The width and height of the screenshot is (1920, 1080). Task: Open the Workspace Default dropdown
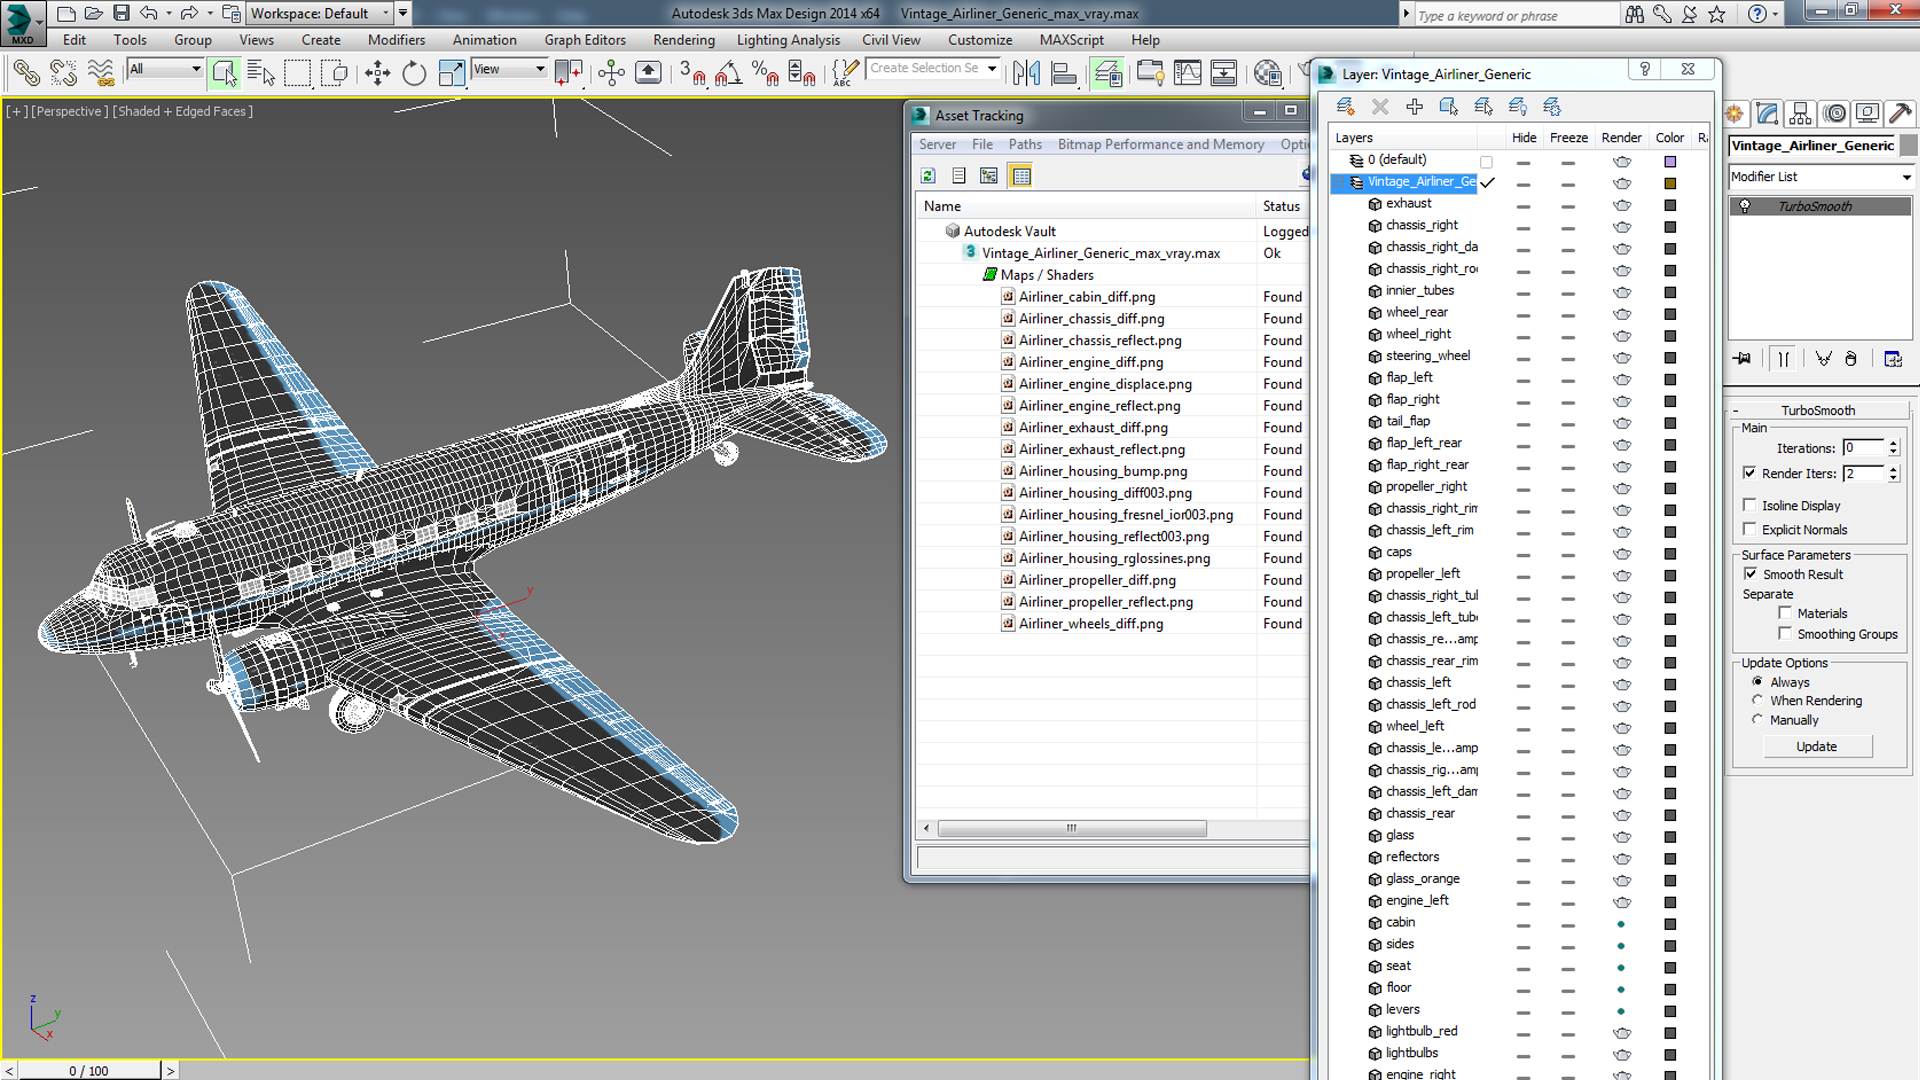[x=320, y=13]
